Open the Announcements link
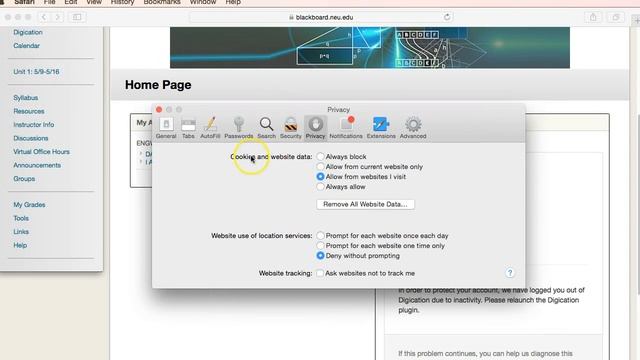640x360 pixels. pyautogui.click(x=37, y=165)
